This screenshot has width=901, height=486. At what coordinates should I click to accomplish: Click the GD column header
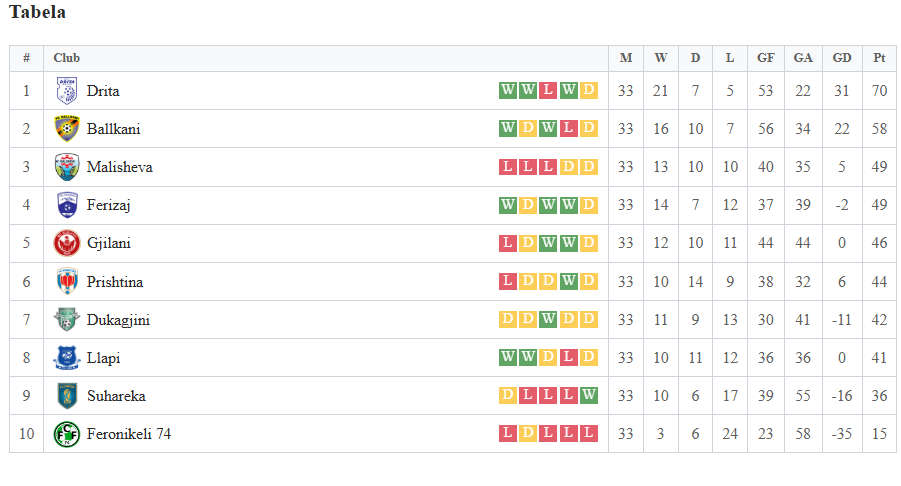(842, 58)
